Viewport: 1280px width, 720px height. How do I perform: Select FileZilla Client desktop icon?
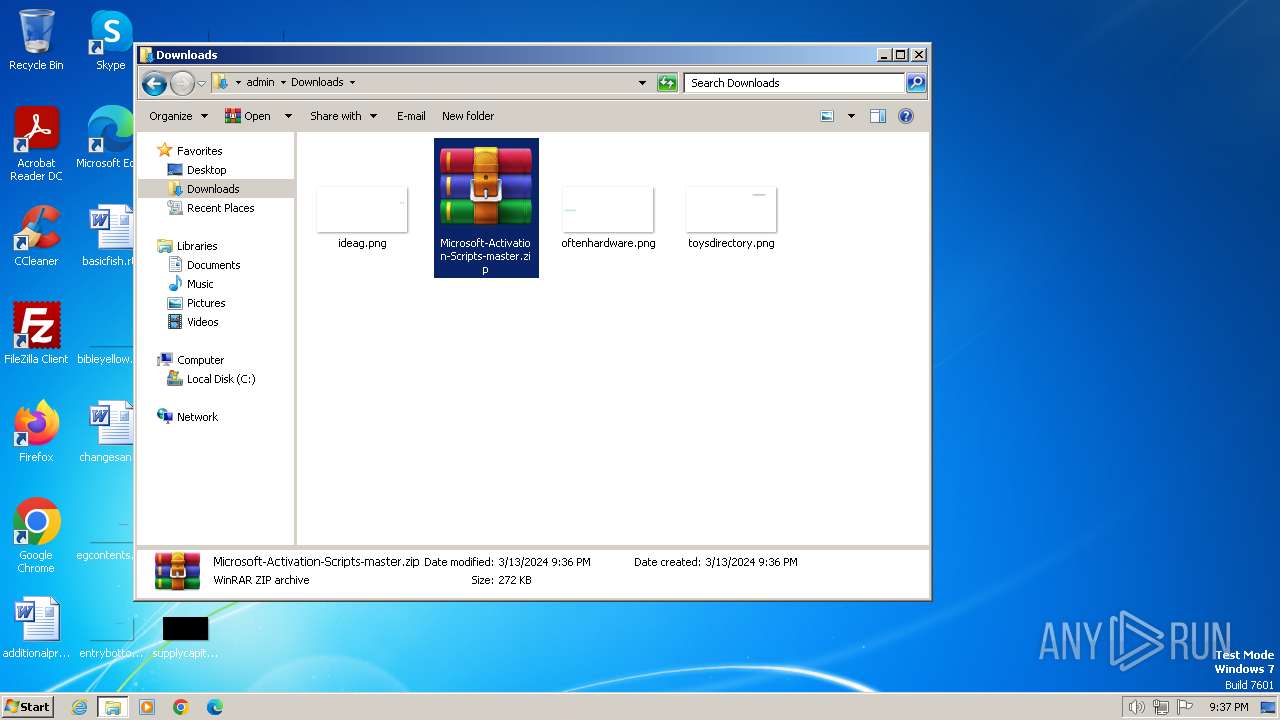click(36, 333)
